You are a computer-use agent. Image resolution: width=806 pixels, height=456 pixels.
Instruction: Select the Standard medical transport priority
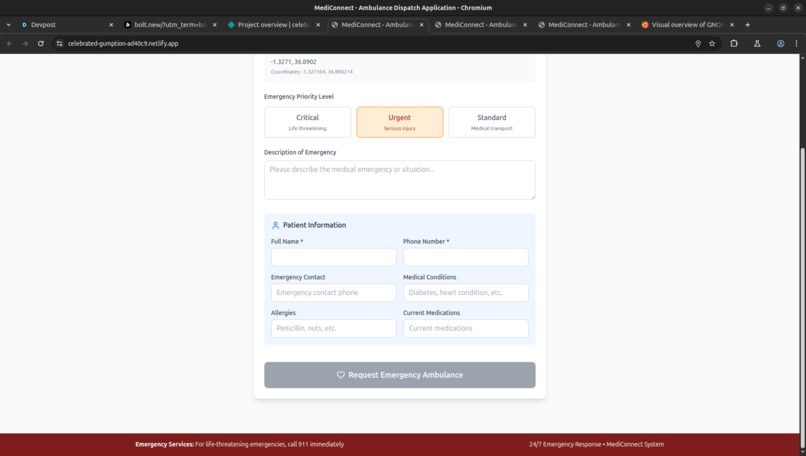[x=492, y=122]
